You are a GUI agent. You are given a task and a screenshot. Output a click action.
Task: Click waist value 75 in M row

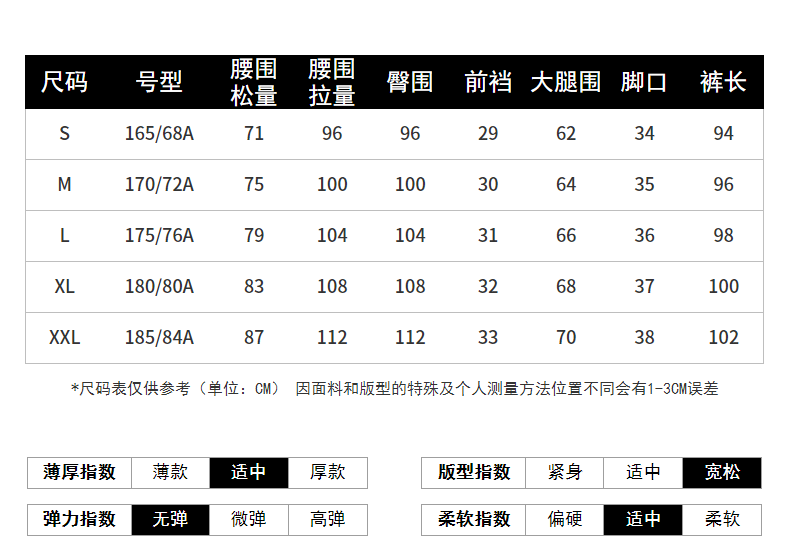coord(254,184)
